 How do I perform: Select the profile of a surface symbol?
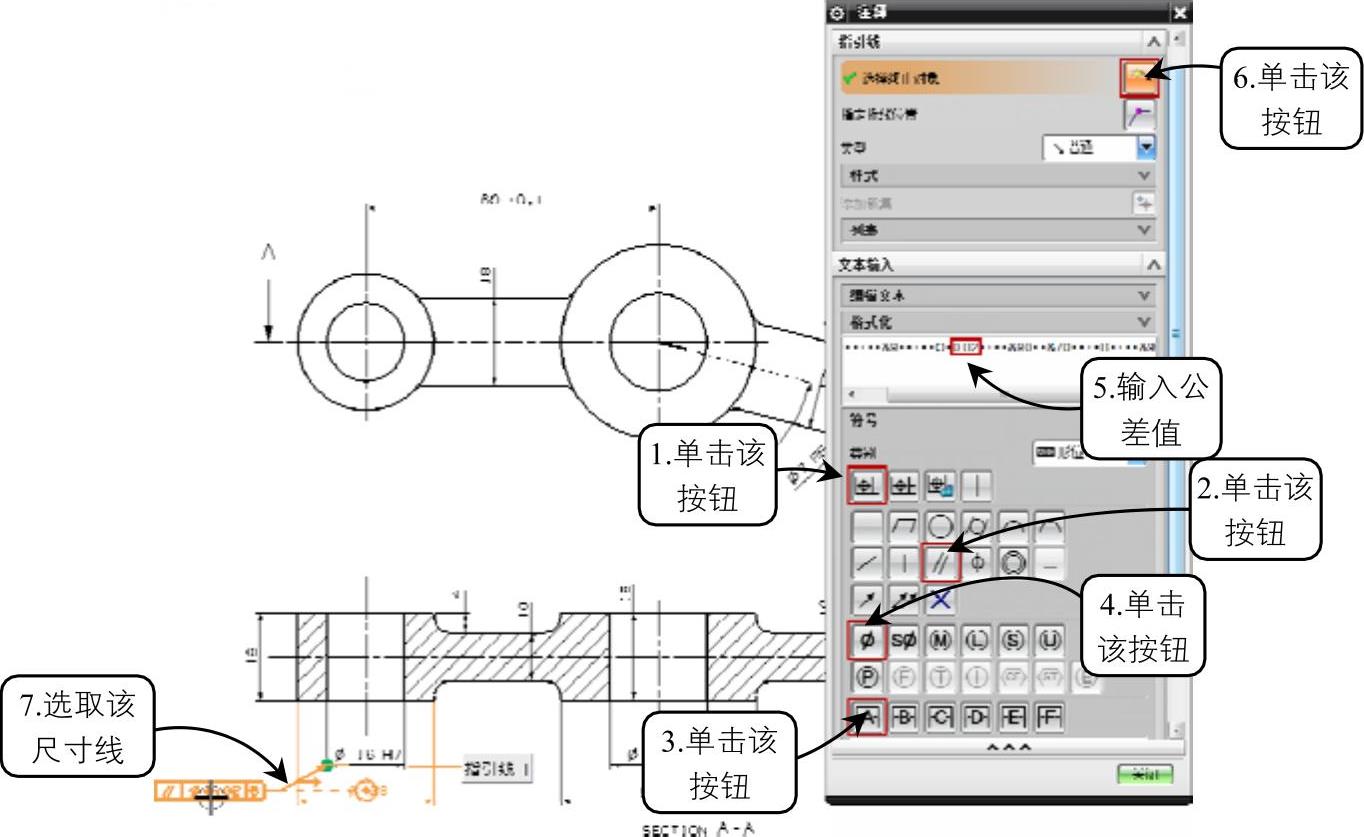(1050, 526)
